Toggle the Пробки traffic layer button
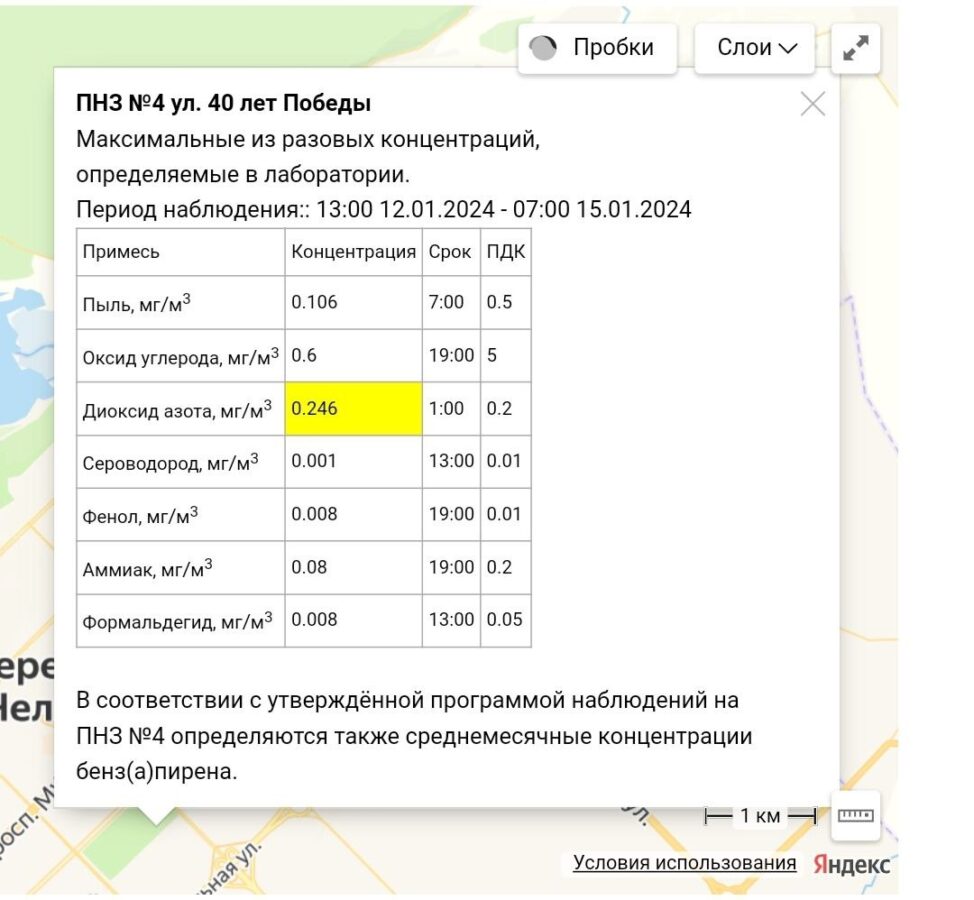The height and width of the screenshot is (900, 974). click(x=596, y=48)
